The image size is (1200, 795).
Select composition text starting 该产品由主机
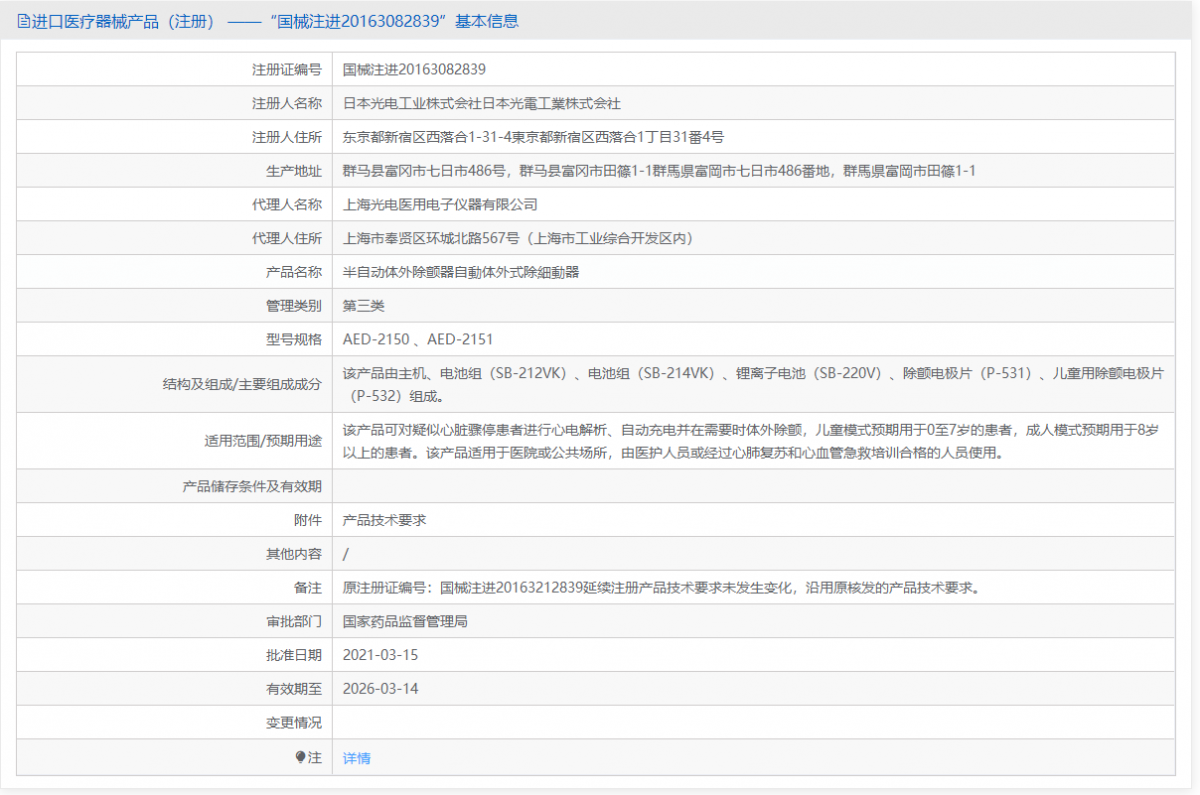click(x=753, y=384)
